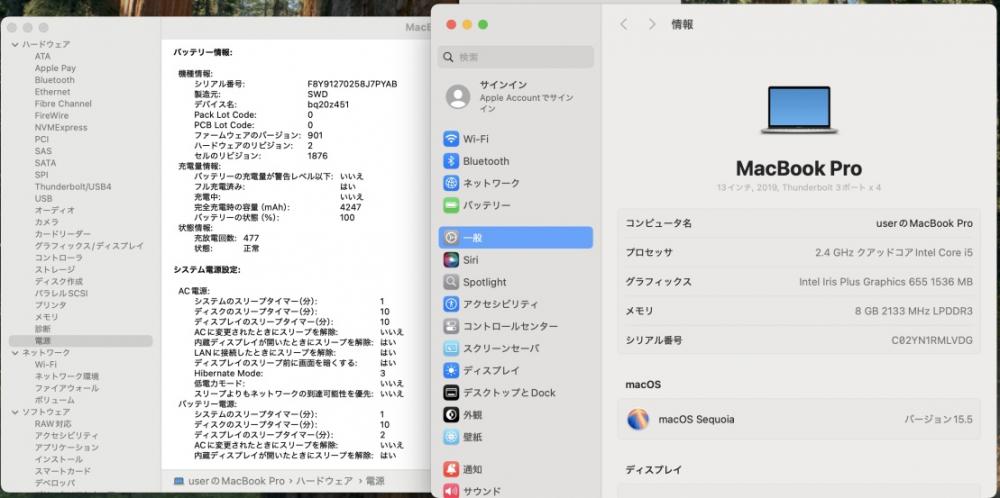Select the 一般 item in sidebar
Image resolution: width=1000 pixels, height=498 pixels.
tap(515, 238)
